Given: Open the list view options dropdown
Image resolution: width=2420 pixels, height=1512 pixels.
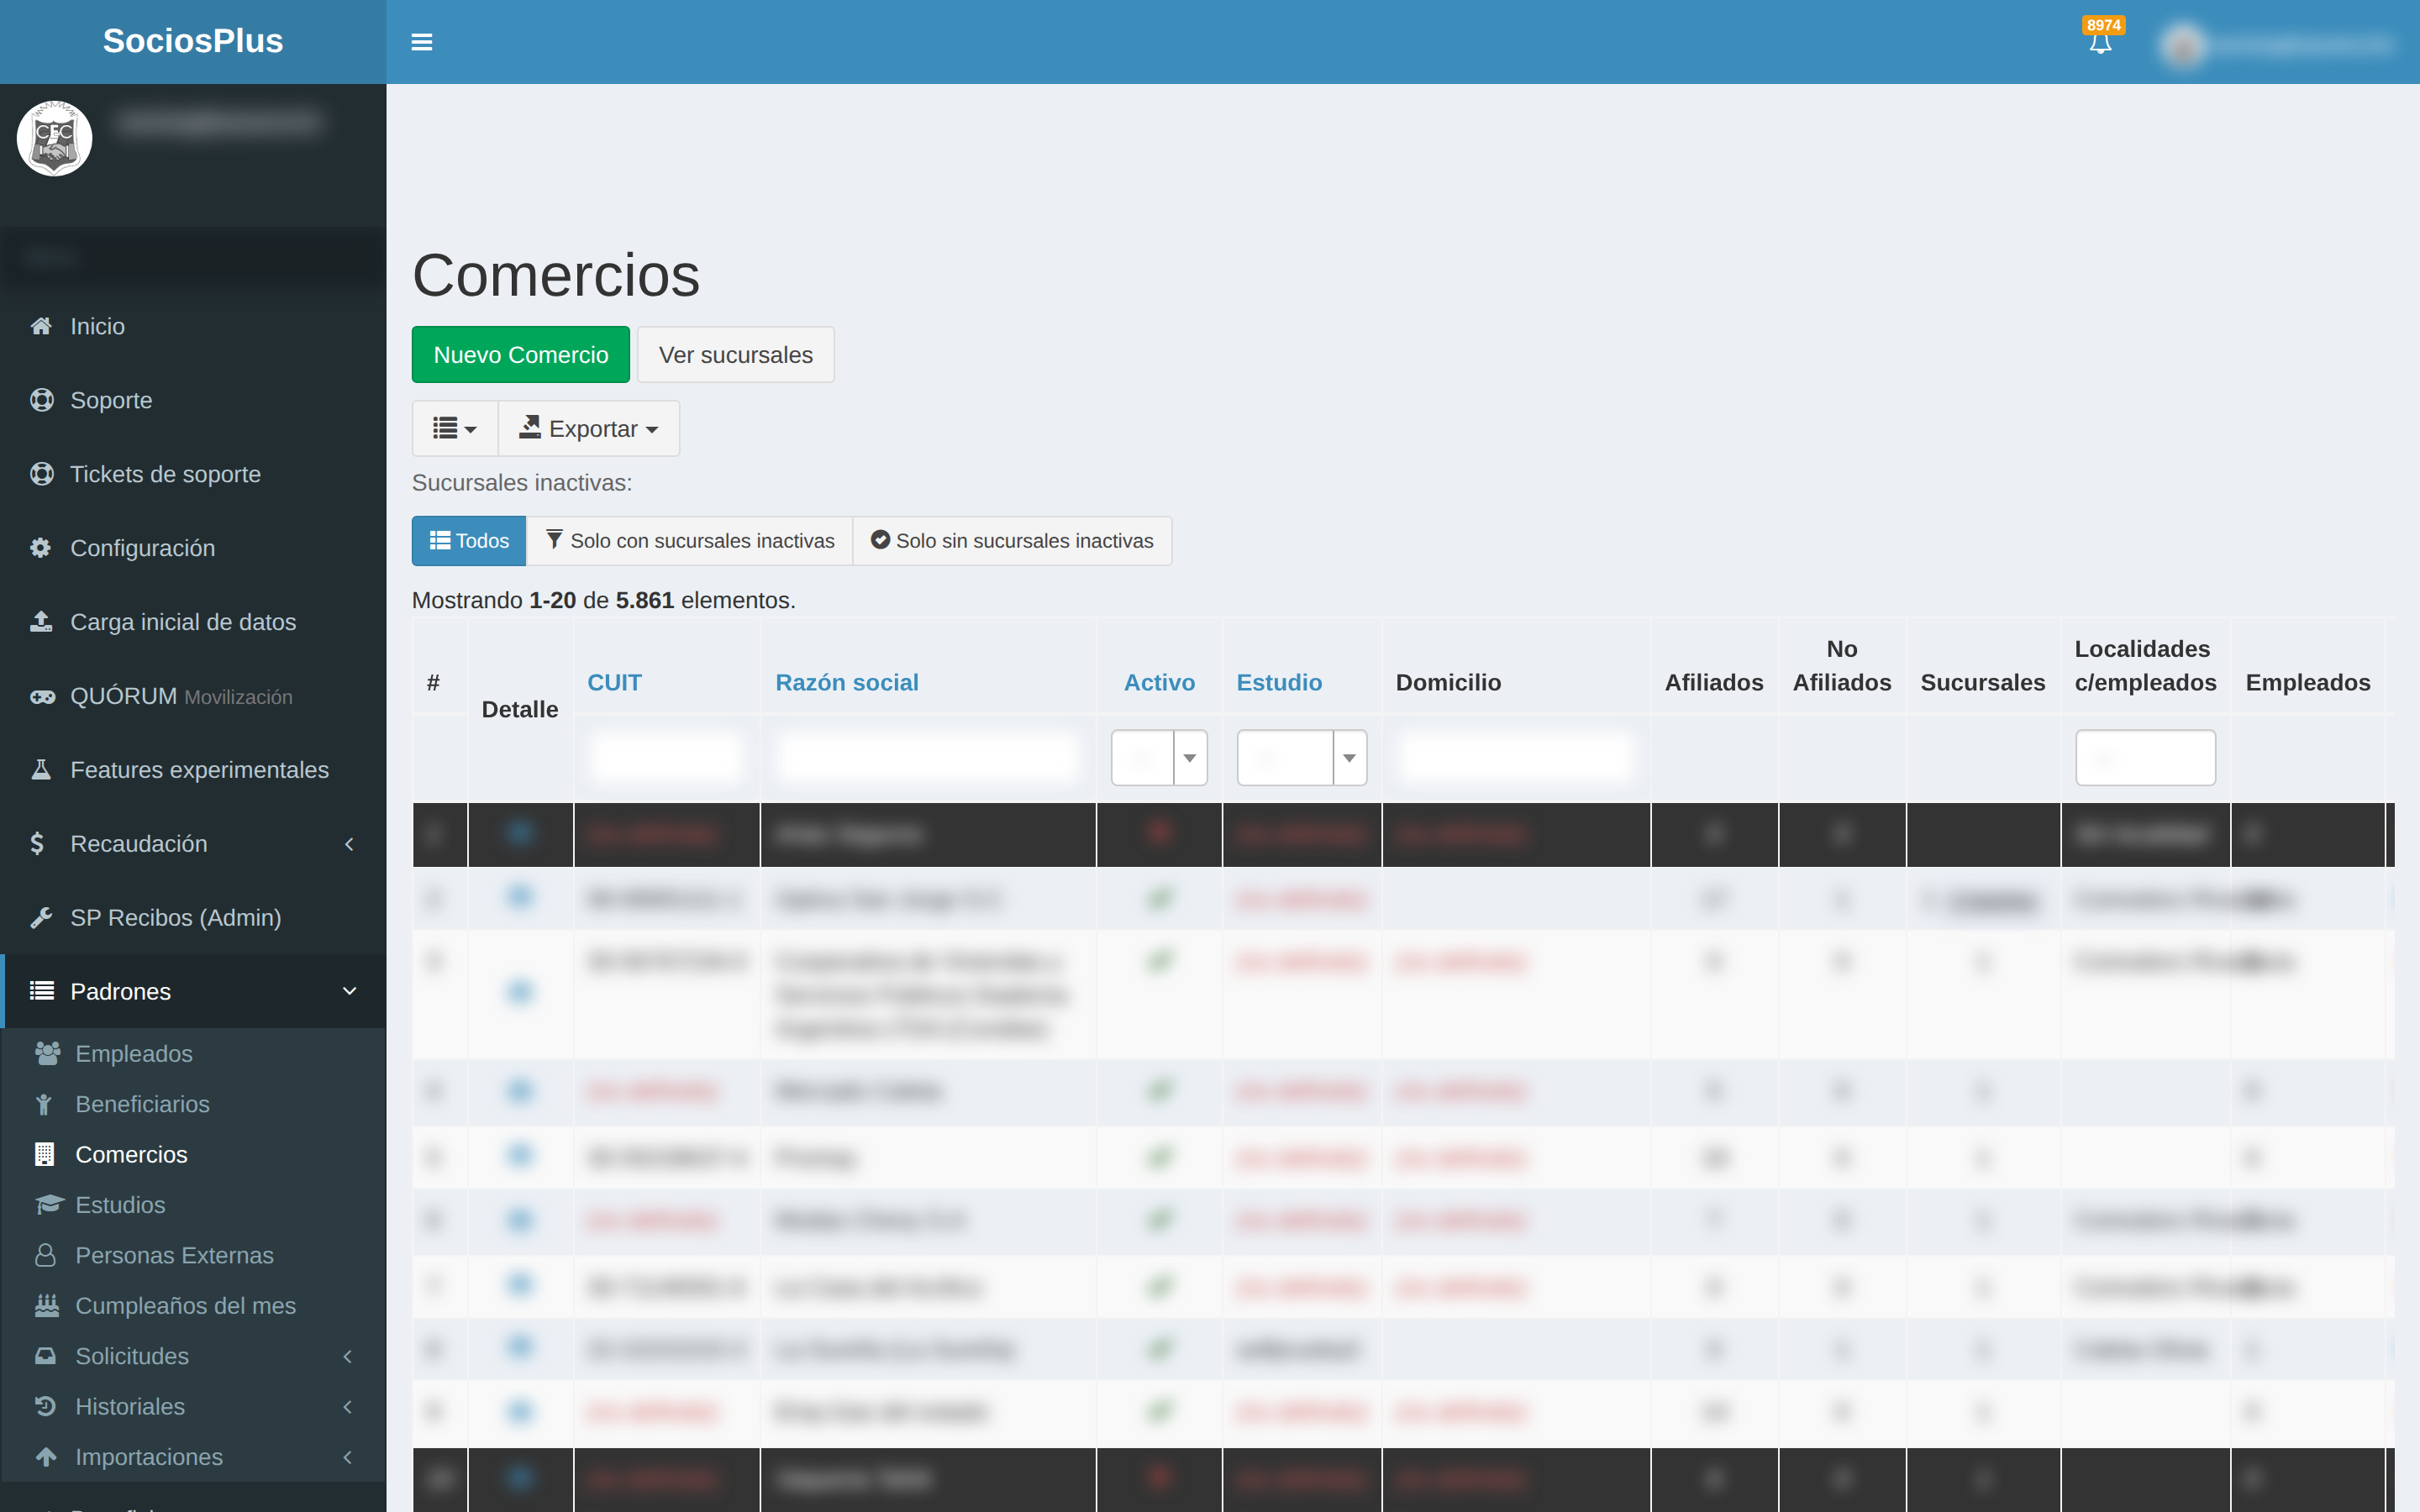Looking at the screenshot, I should pos(455,429).
